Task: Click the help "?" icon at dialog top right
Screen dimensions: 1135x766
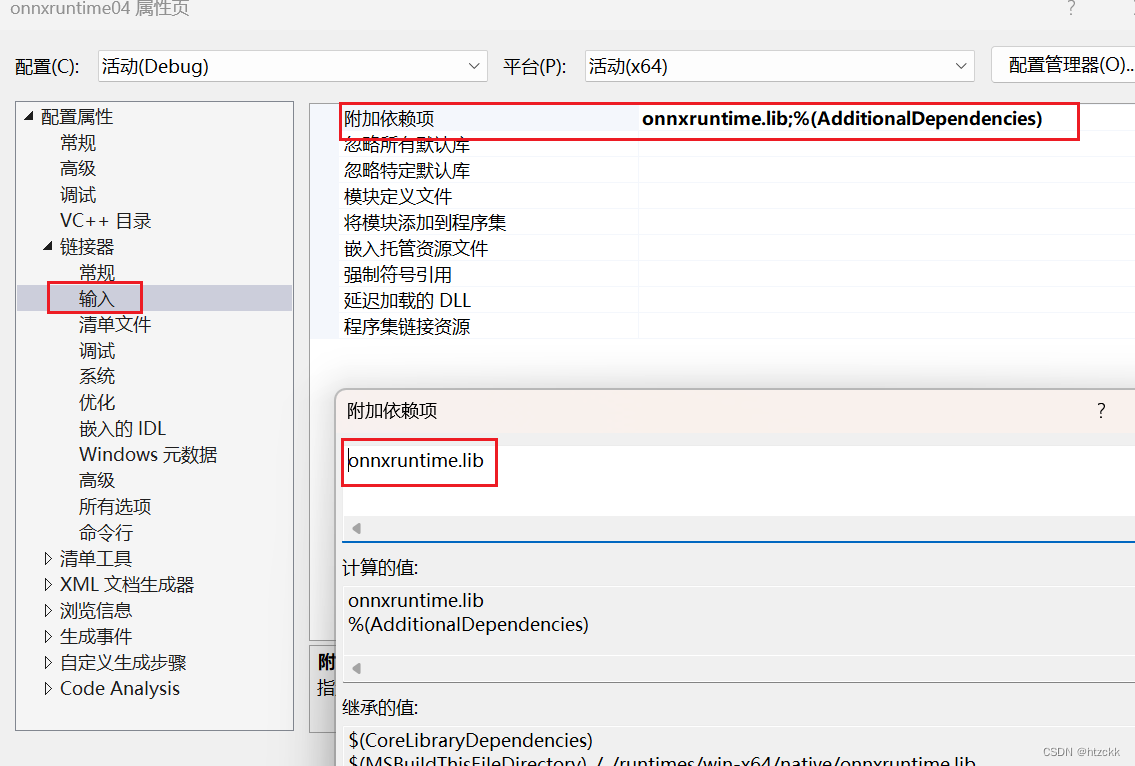Action: click(1070, 9)
